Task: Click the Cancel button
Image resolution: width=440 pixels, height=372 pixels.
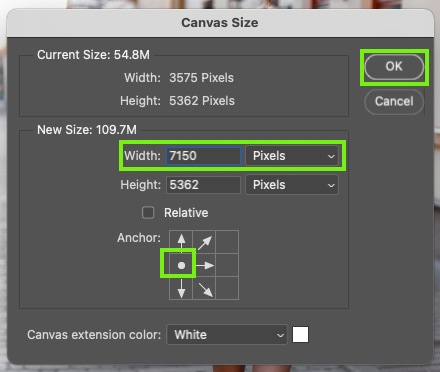Action: click(394, 101)
